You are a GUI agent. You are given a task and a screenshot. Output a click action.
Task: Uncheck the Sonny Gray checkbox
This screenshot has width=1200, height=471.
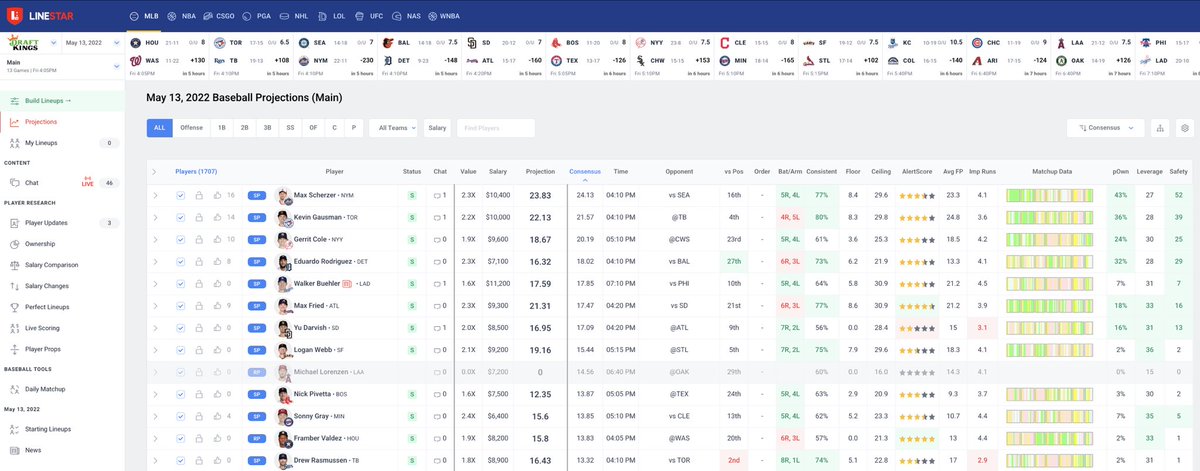tap(181, 417)
